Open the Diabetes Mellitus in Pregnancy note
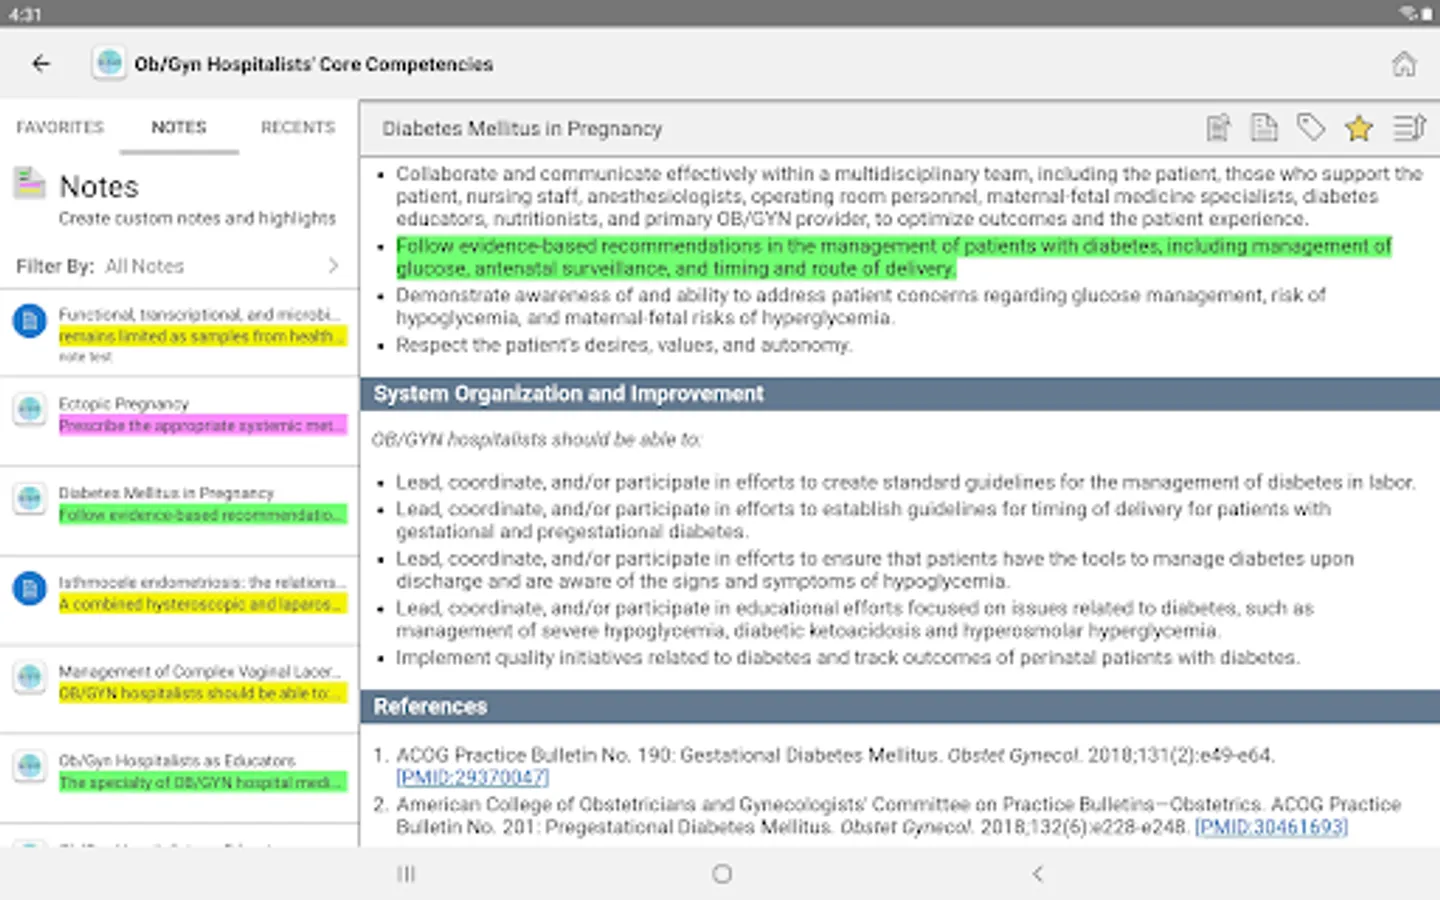This screenshot has height=900, width=1440. click(179, 510)
